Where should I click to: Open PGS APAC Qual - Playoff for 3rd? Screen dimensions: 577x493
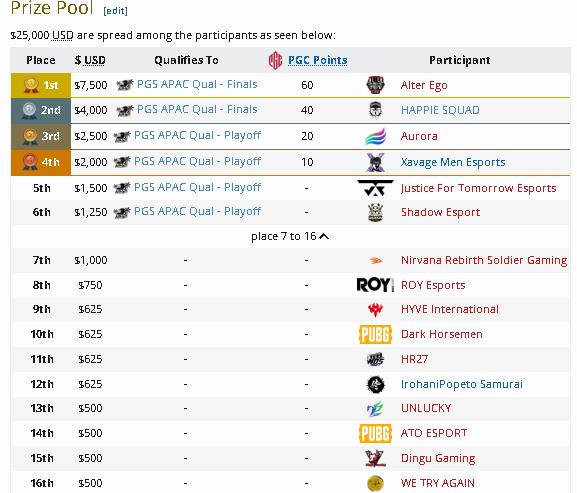(x=197, y=135)
